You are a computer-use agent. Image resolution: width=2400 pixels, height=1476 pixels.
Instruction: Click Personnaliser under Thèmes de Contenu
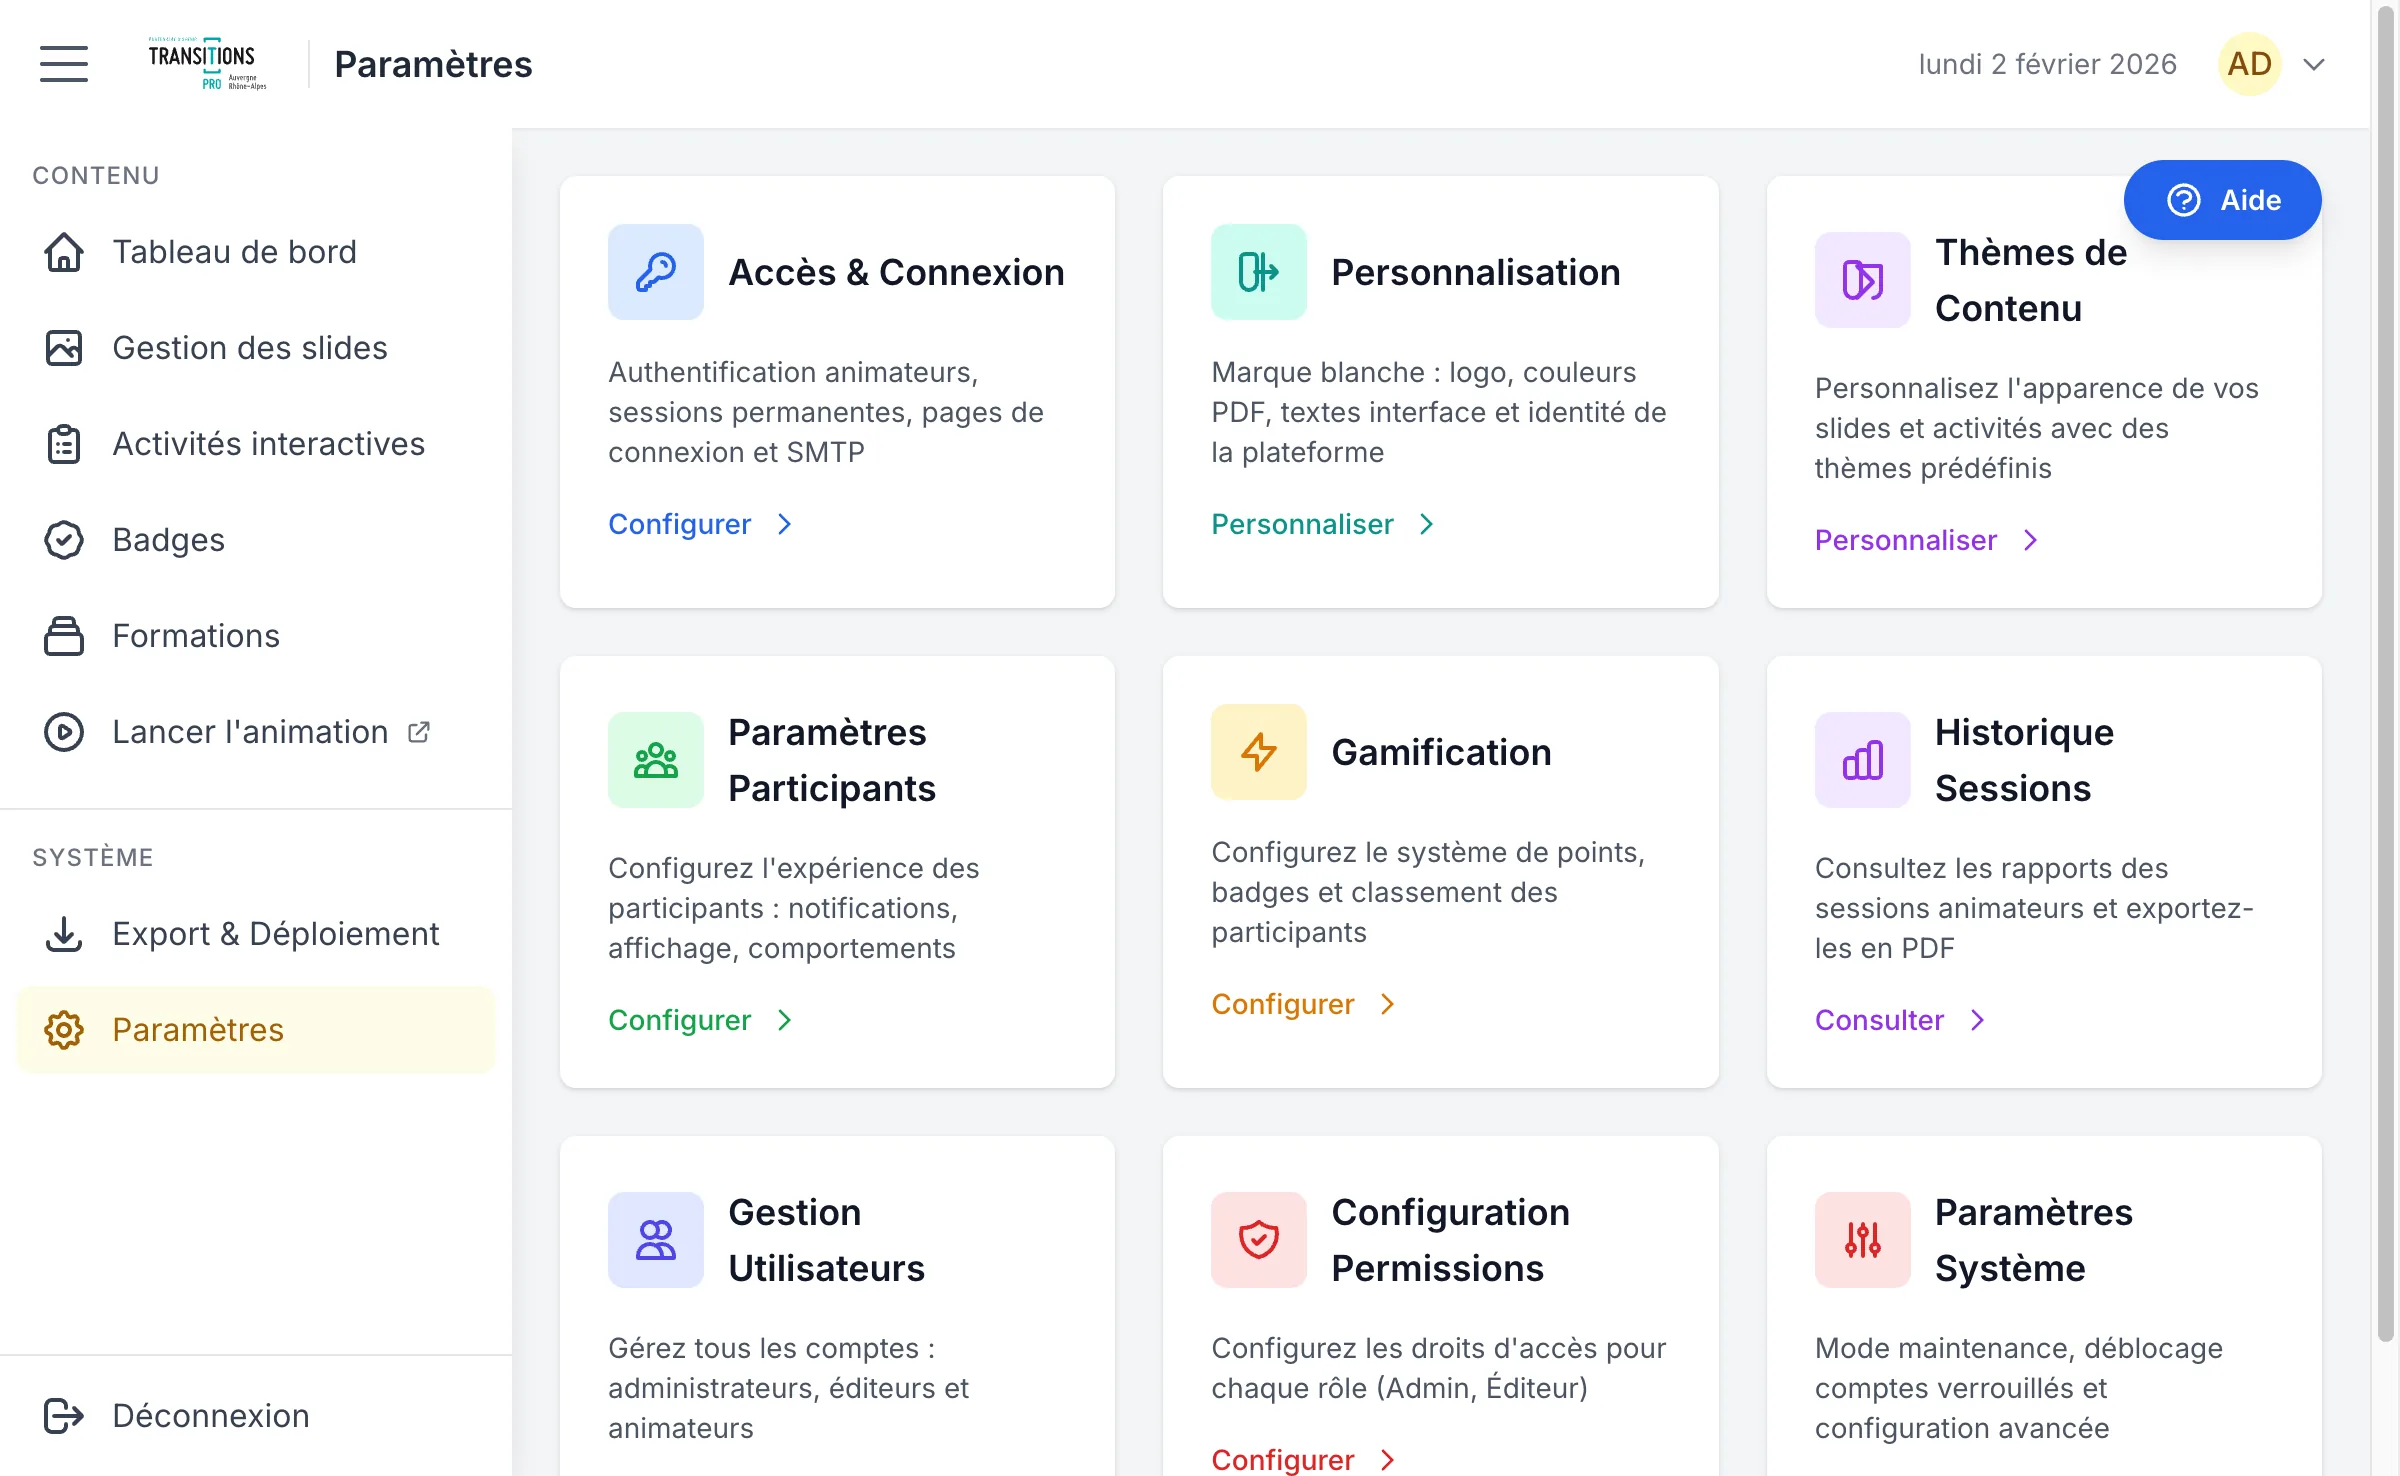tap(1906, 540)
